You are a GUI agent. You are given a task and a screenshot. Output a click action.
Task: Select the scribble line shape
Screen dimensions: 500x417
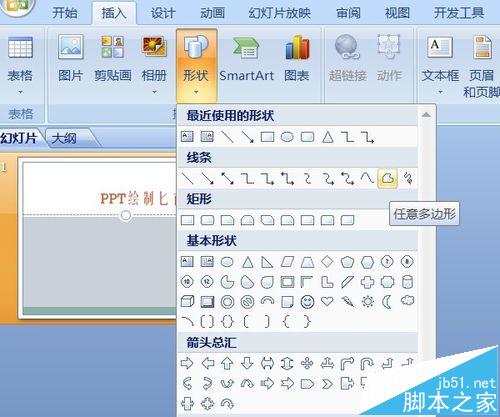407,178
